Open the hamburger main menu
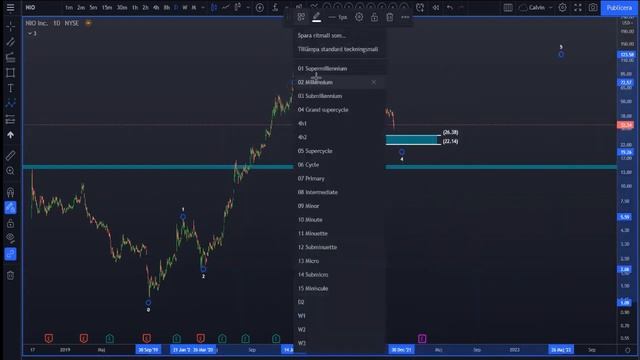The height and width of the screenshot is (360, 640). coord(10,7)
